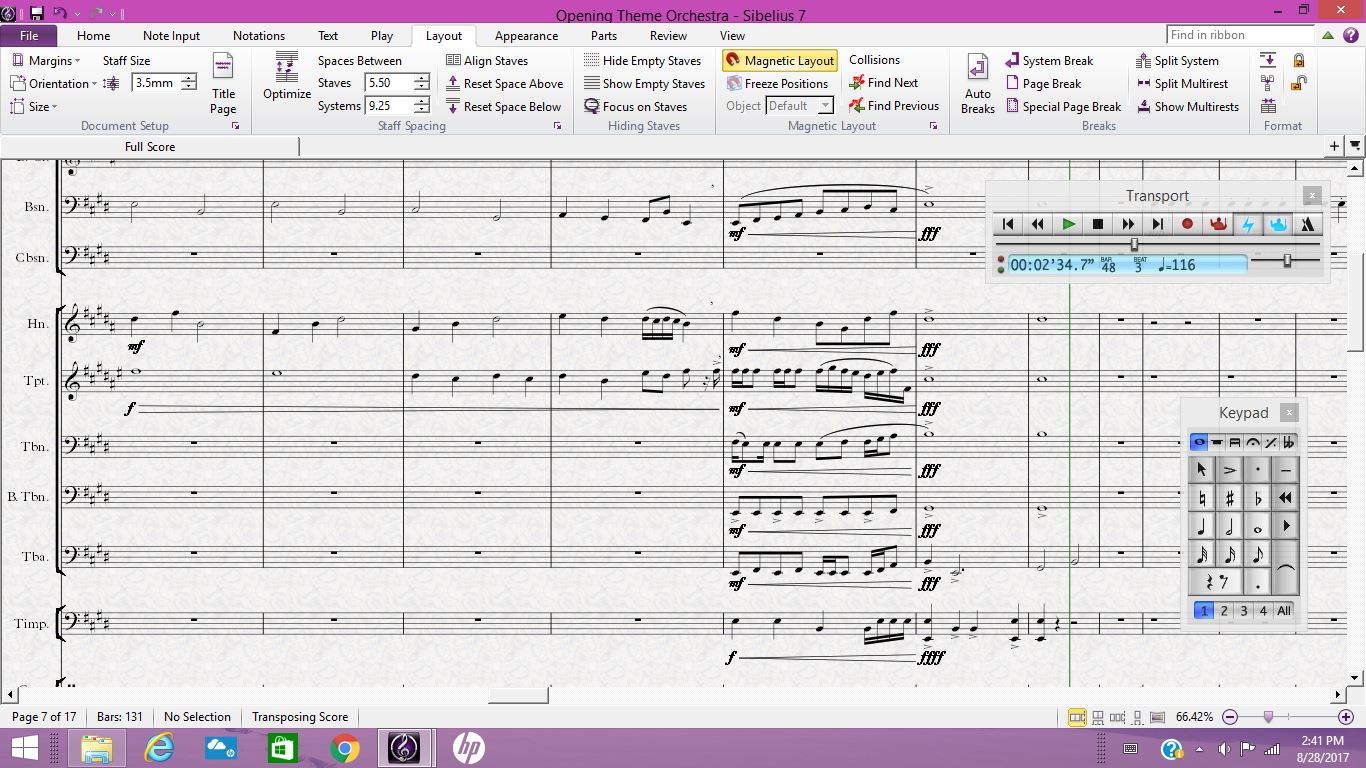Increase Staves spacing value stepper

[x=421, y=78]
